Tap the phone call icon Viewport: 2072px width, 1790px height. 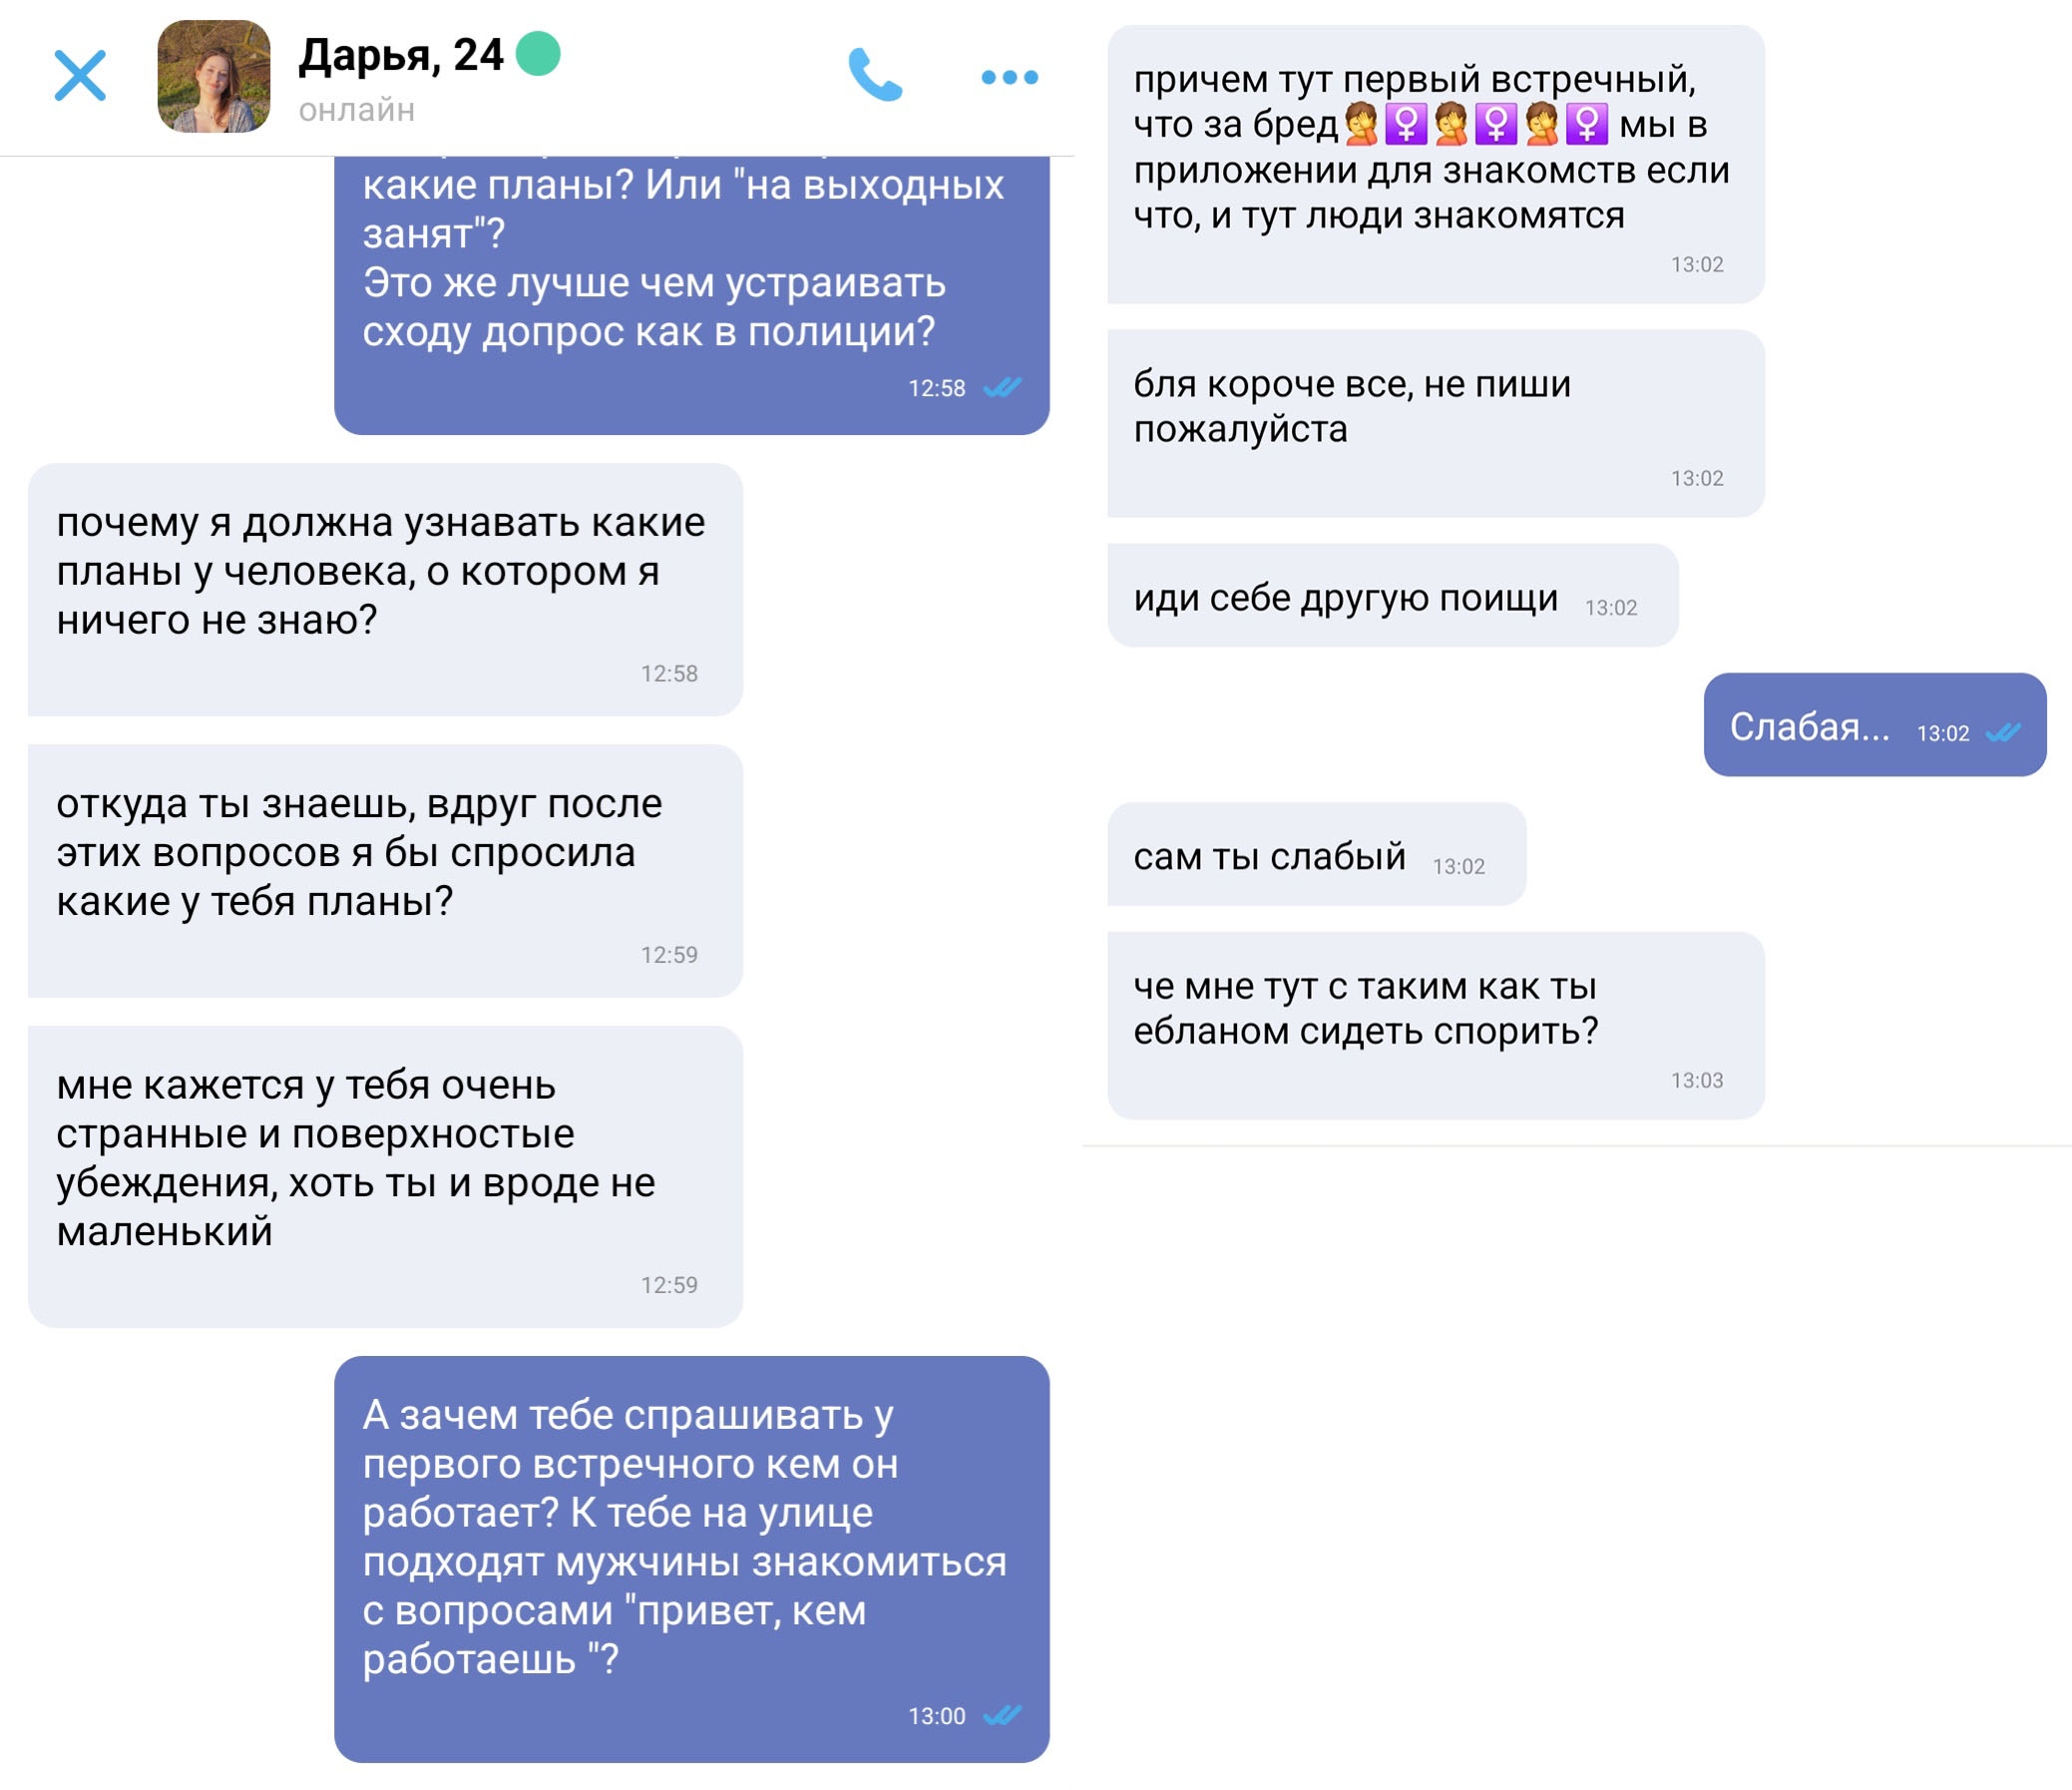coord(875,75)
